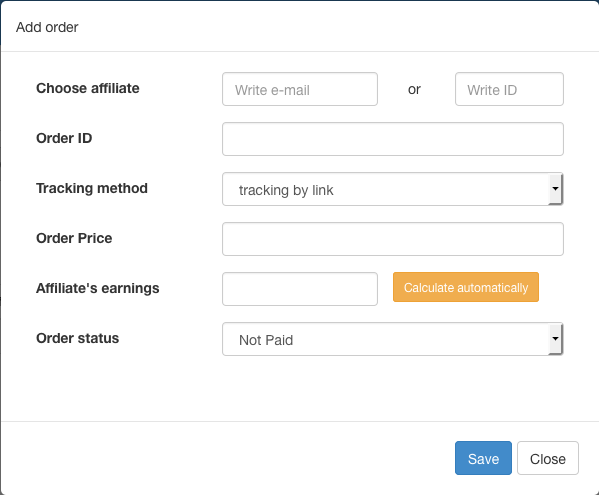Click the Order Price label
The image size is (599, 495).
click(x=74, y=238)
